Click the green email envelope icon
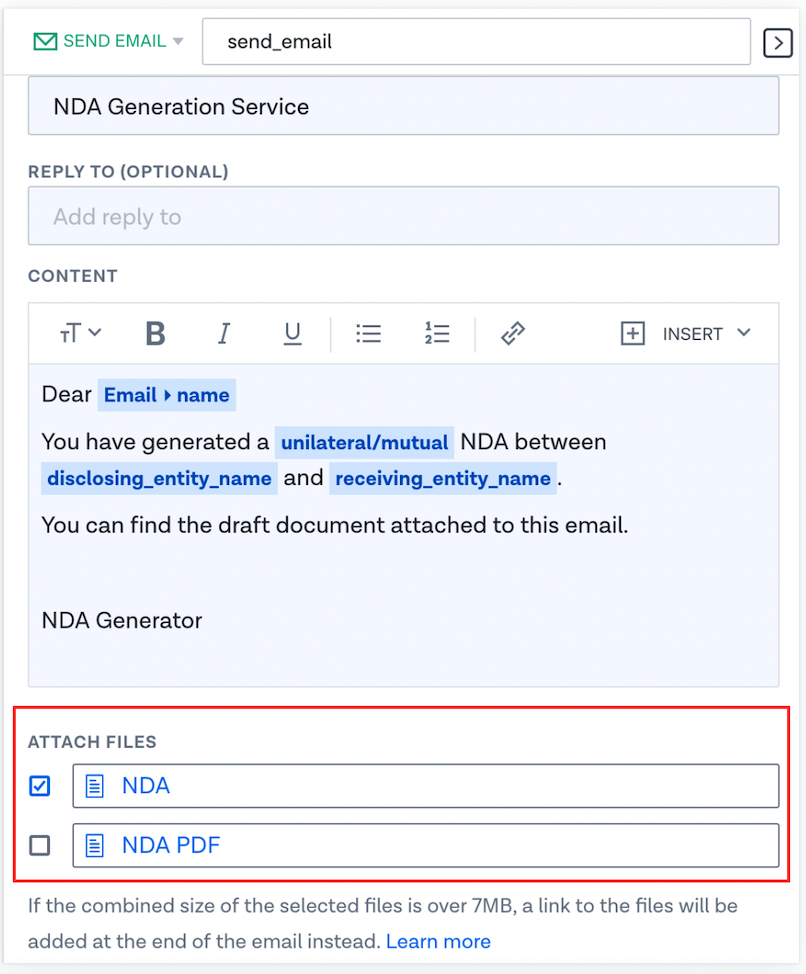 click(45, 41)
